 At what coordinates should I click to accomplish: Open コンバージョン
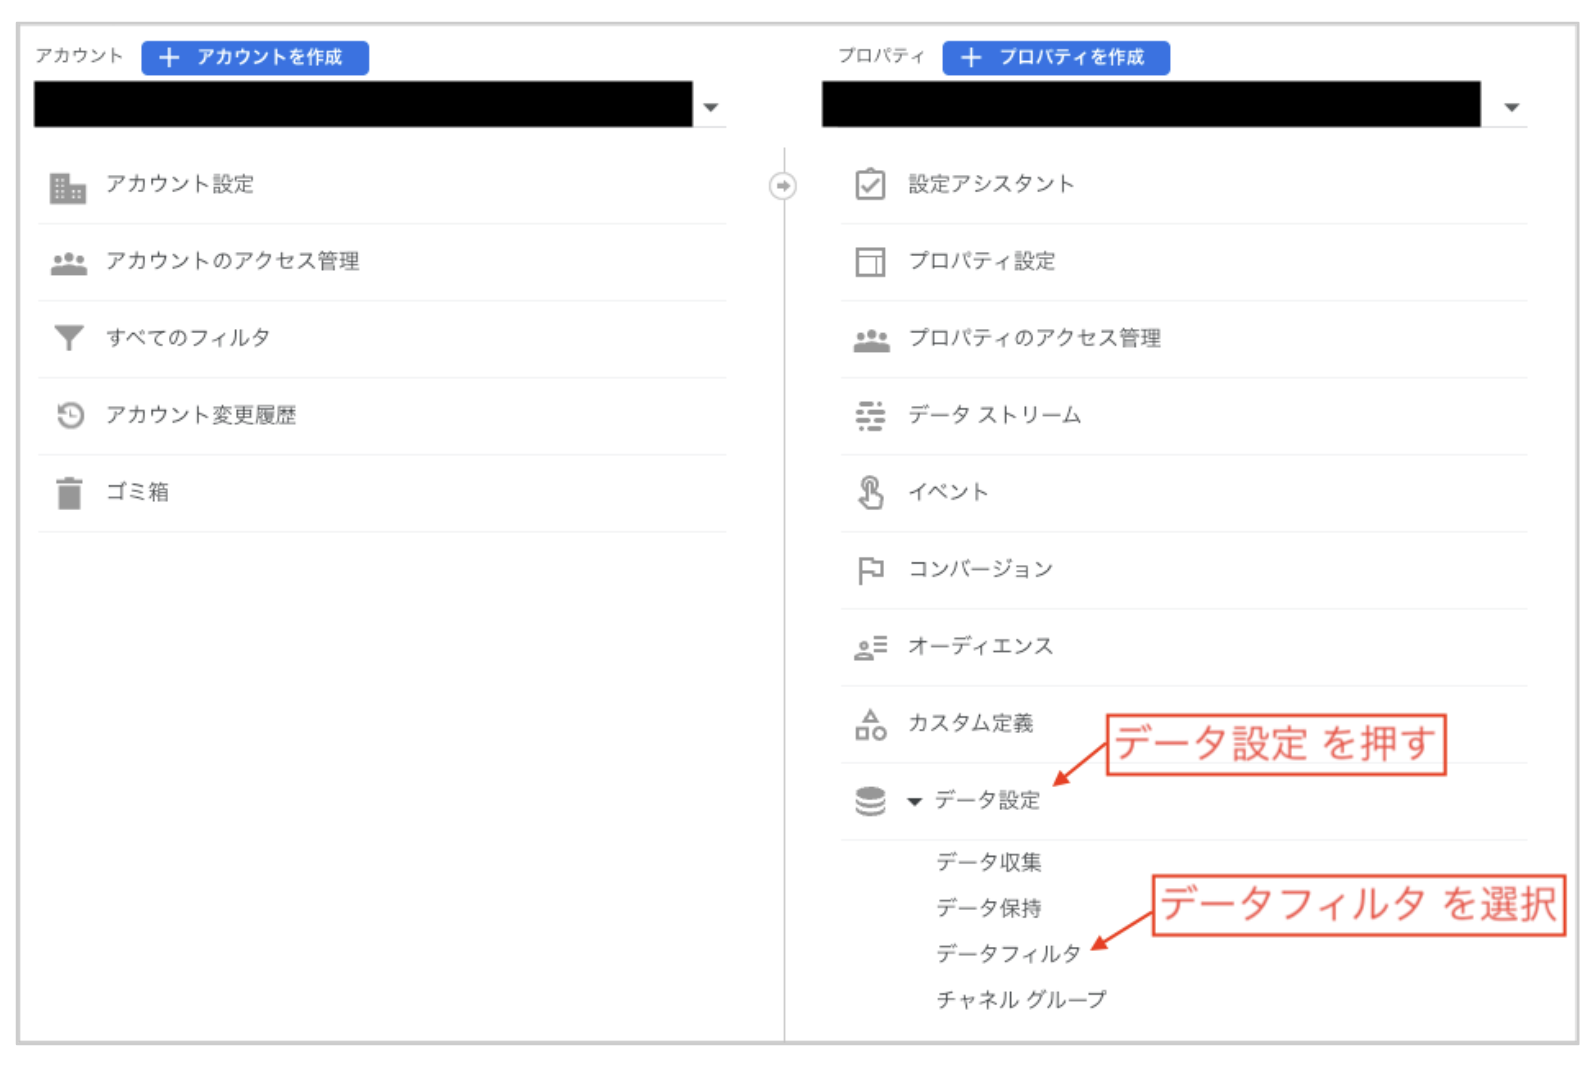[x=981, y=569]
